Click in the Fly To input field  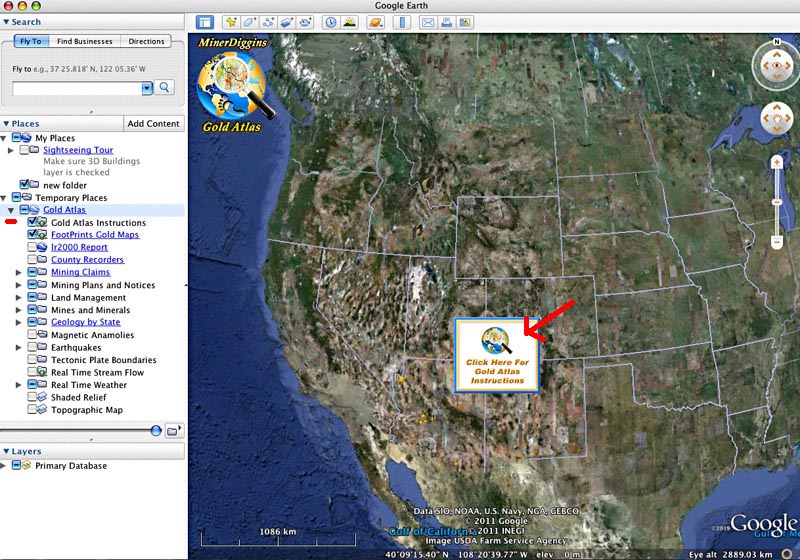77,88
